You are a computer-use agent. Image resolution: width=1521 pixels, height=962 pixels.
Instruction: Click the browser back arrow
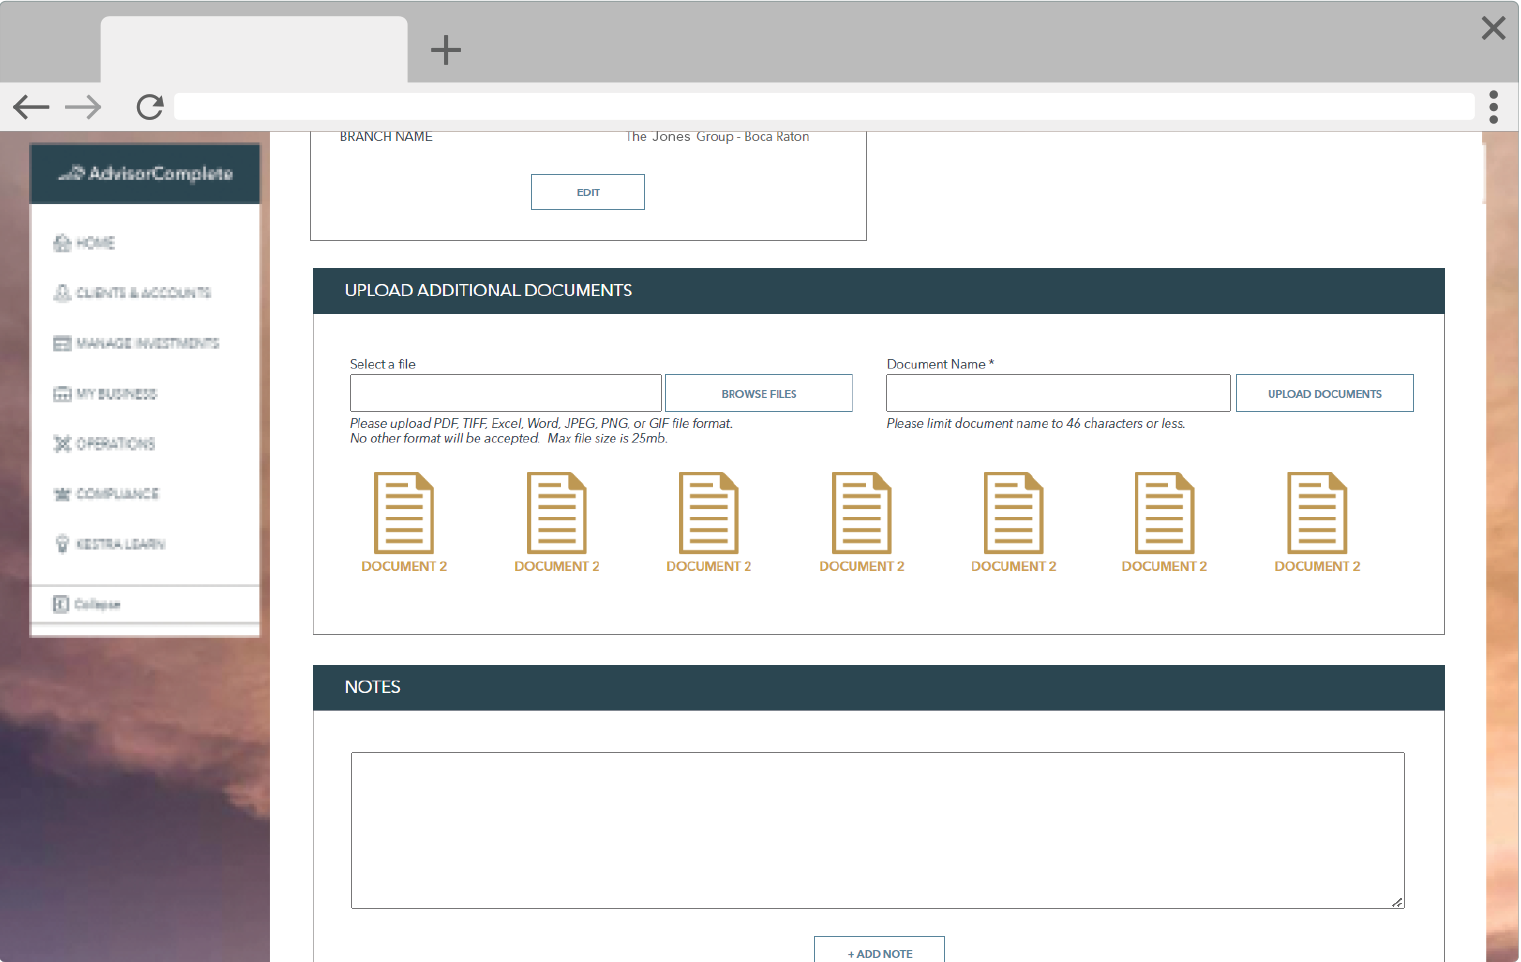coord(31,107)
